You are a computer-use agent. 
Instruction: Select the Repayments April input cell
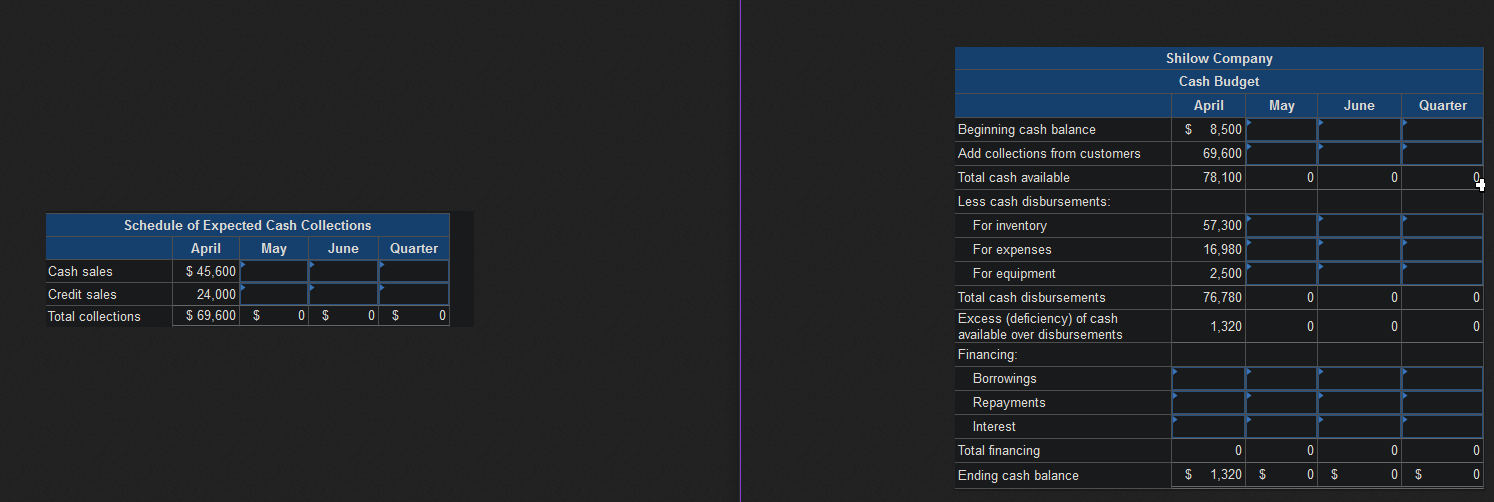tap(1209, 402)
